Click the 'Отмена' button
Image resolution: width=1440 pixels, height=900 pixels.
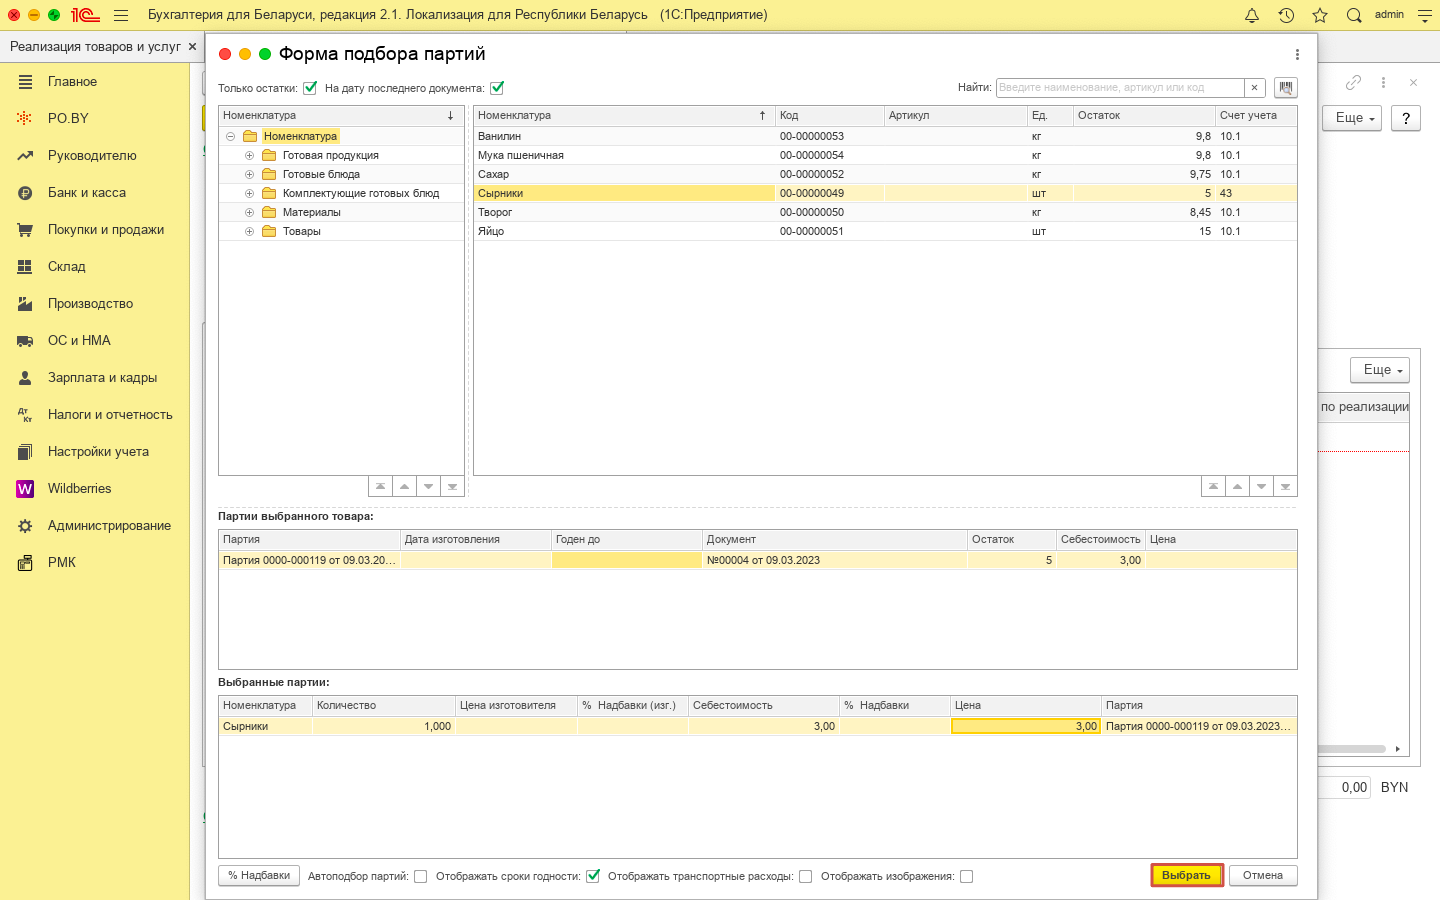pos(1262,876)
